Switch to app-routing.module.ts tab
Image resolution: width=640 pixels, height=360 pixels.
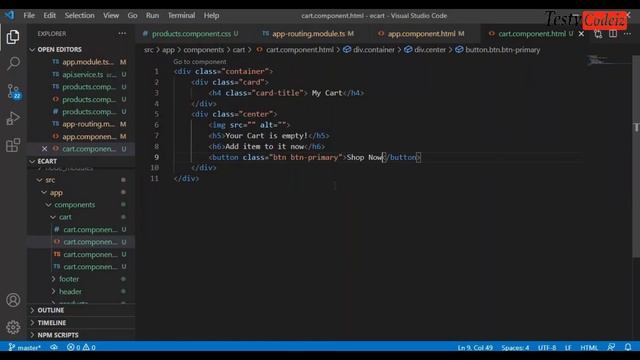click(x=308, y=34)
